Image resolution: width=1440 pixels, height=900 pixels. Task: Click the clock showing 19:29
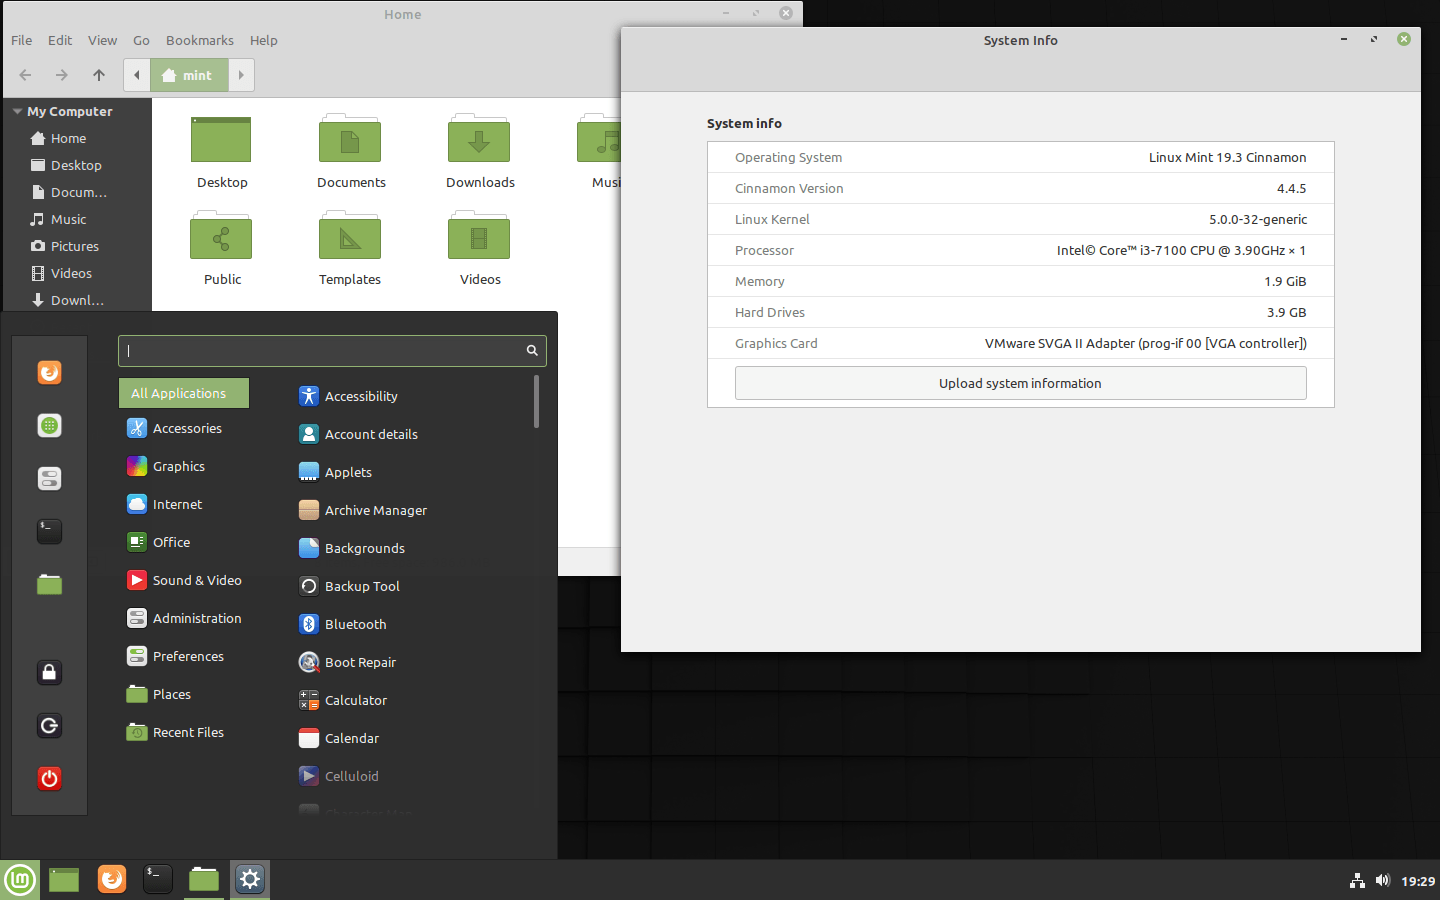[x=1417, y=881]
